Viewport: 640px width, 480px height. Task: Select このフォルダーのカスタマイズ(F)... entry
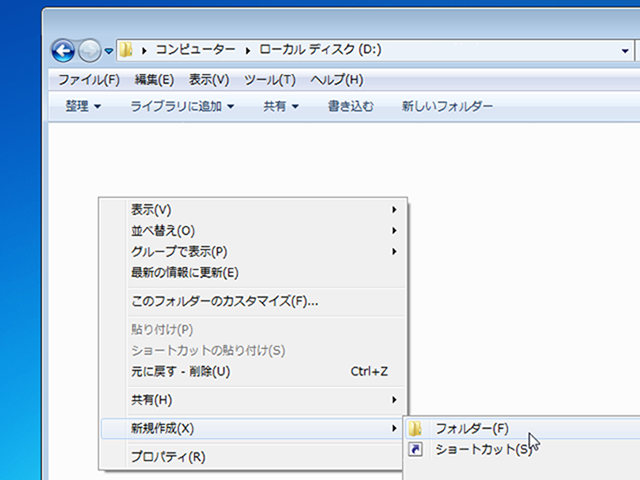pos(253,302)
